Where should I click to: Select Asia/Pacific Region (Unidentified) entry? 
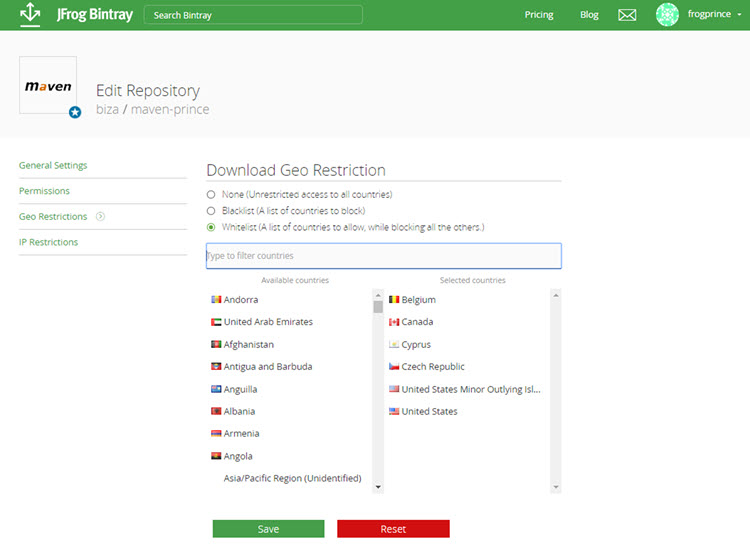pyautogui.click(x=293, y=478)
